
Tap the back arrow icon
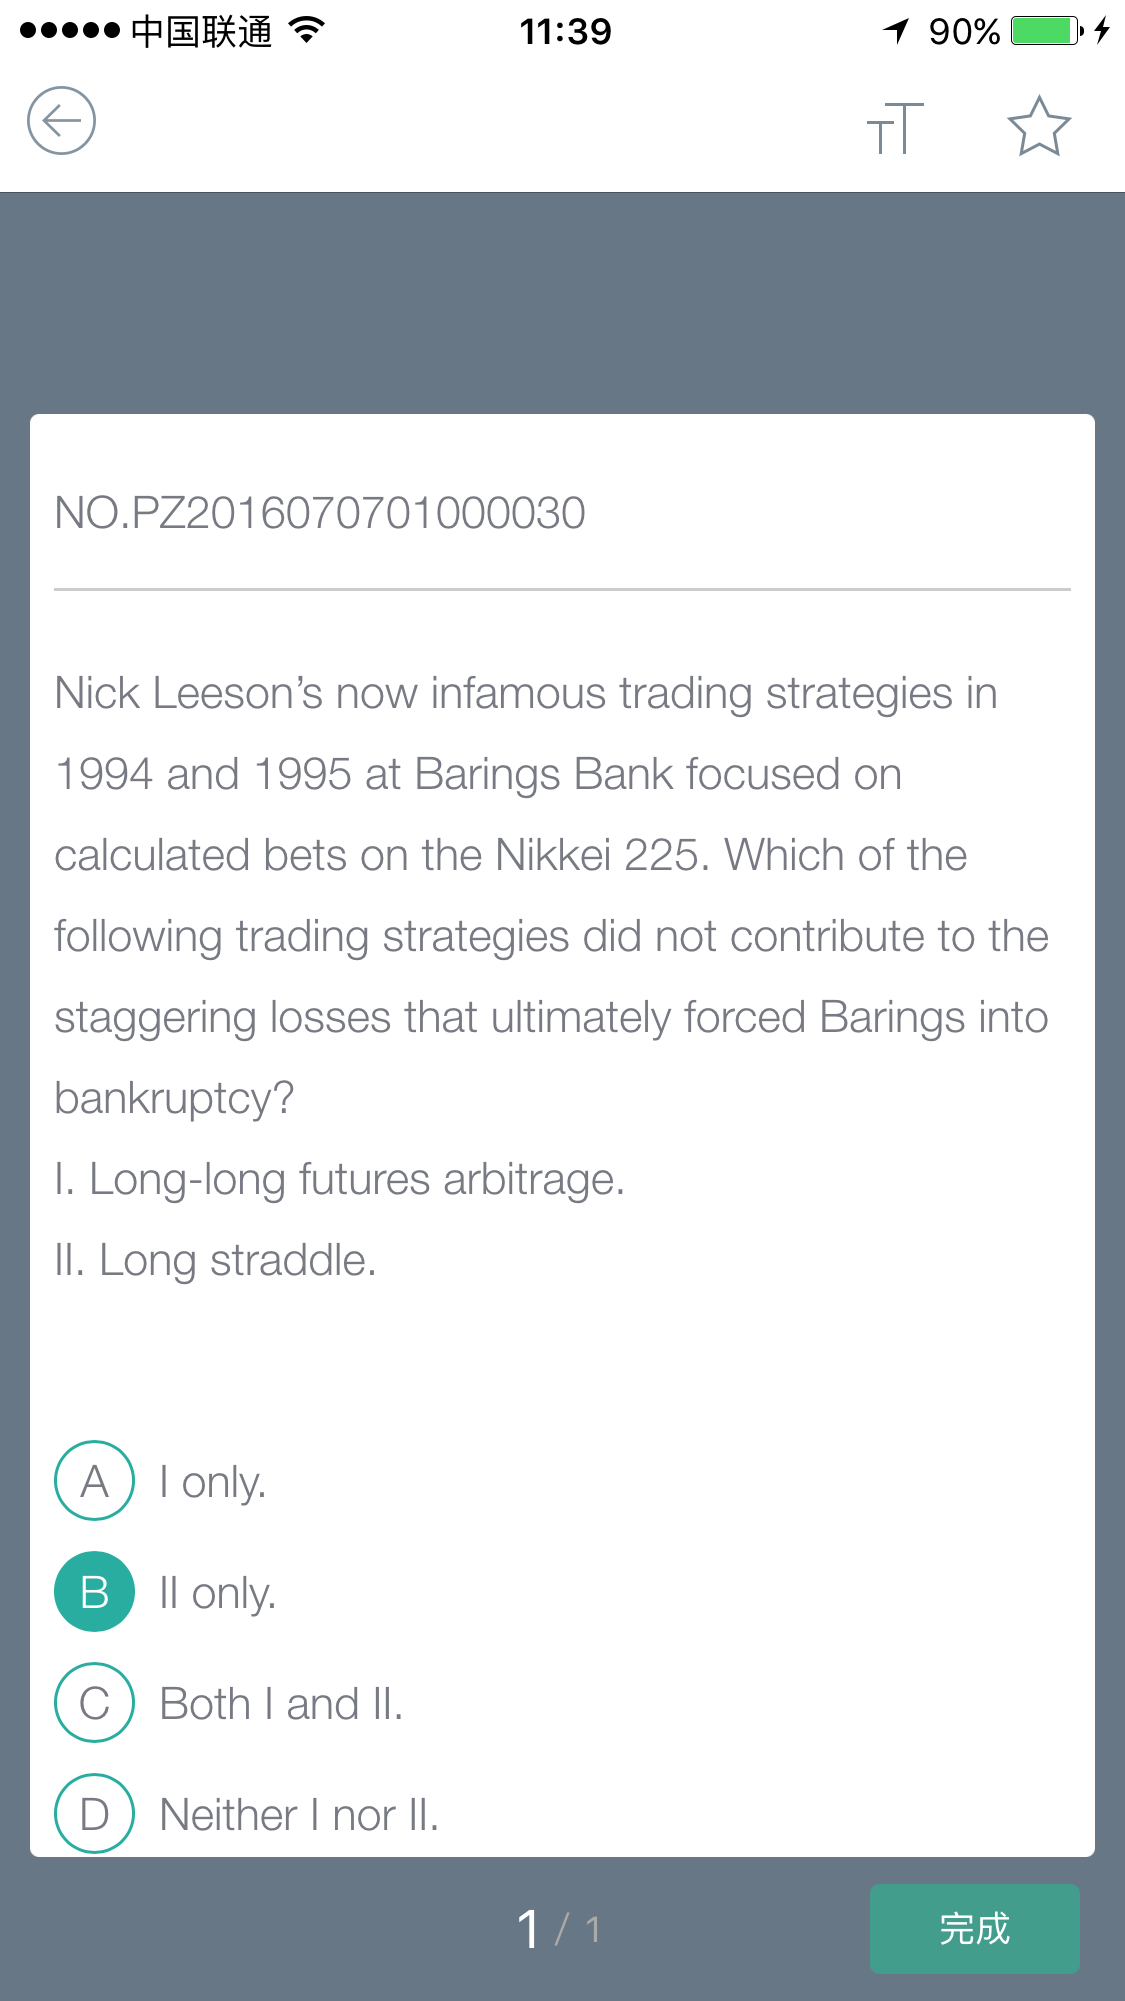[x=61, y=121]
